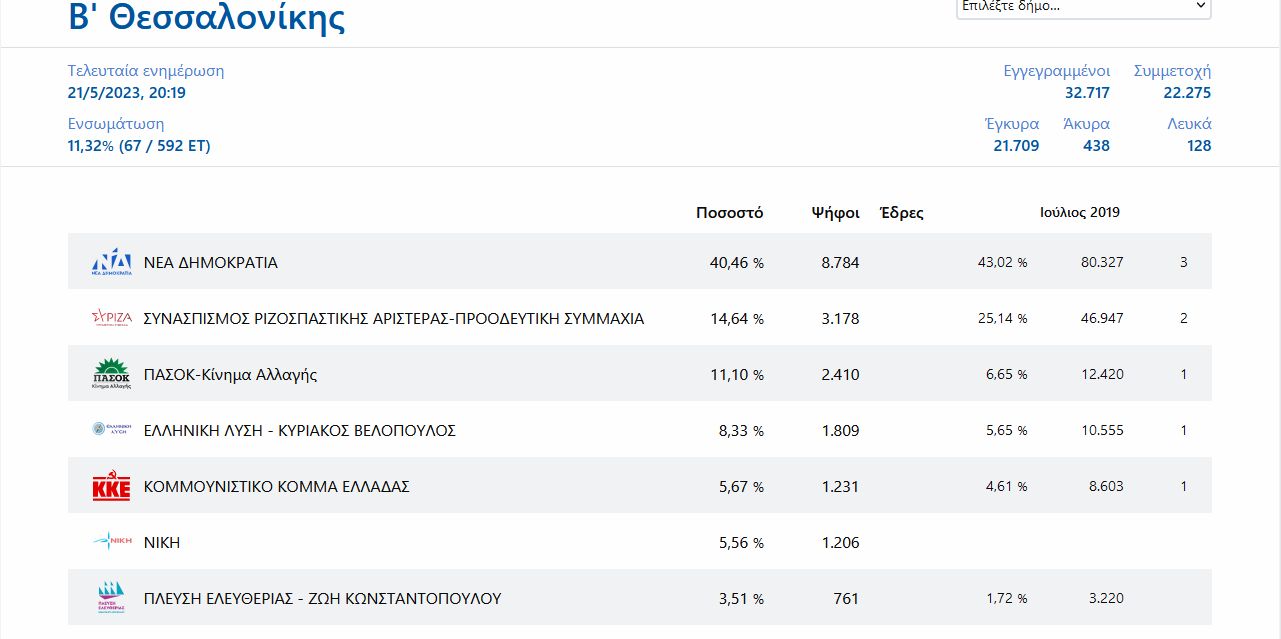
Task: Click the invalid votes value '438'
Action: (1096, 146)
